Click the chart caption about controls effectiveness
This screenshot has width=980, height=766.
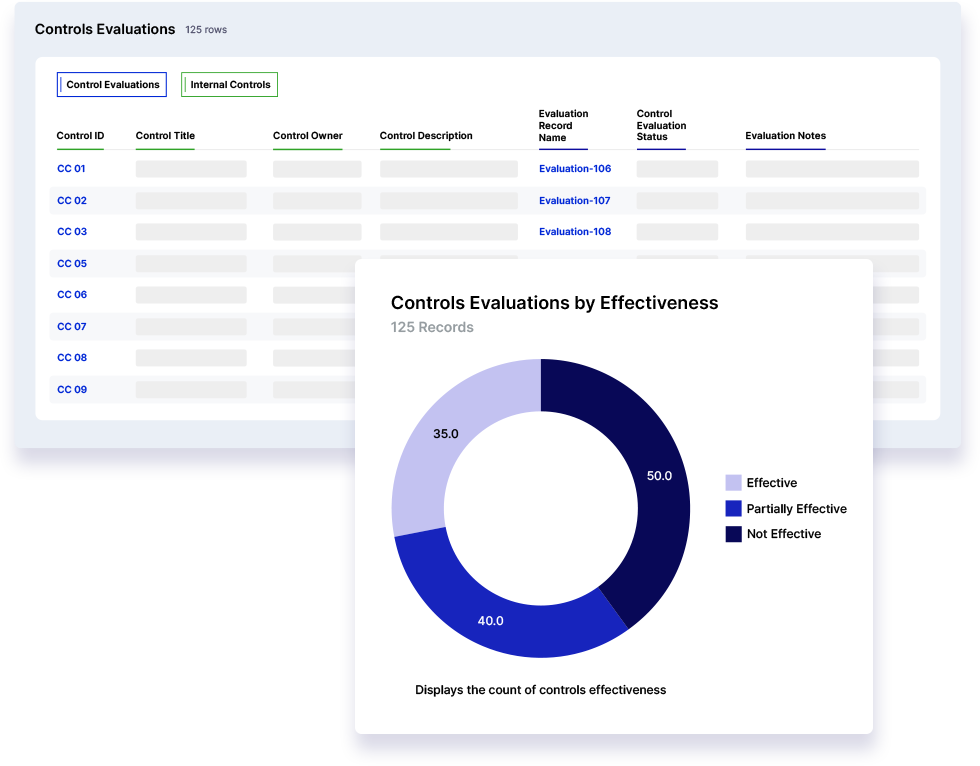[541, 690]
